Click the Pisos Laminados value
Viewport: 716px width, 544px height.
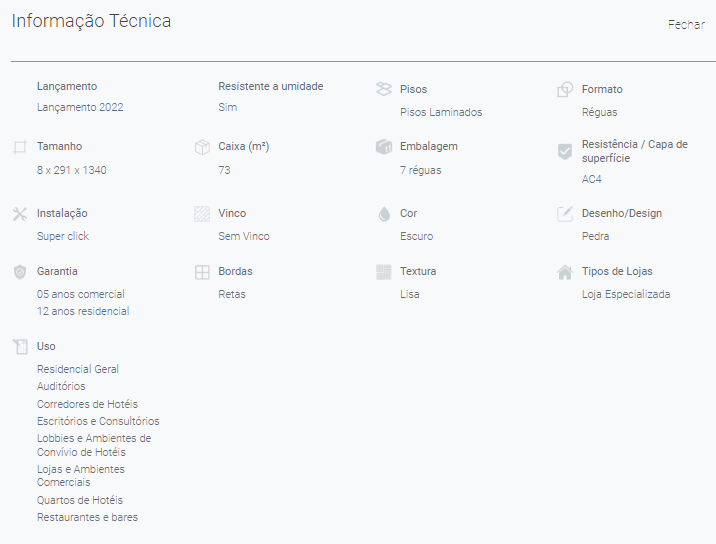(x=441, y=112)
